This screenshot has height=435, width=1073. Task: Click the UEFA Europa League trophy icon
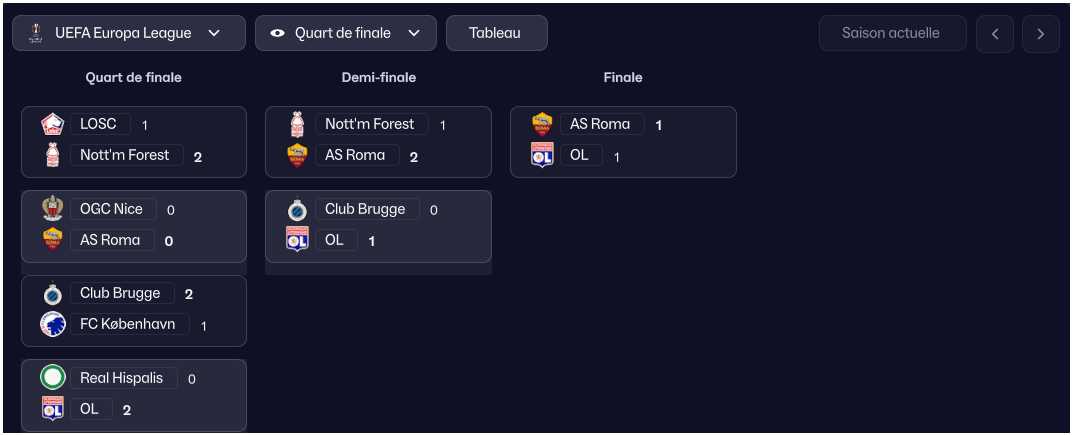tap(35, 33)
